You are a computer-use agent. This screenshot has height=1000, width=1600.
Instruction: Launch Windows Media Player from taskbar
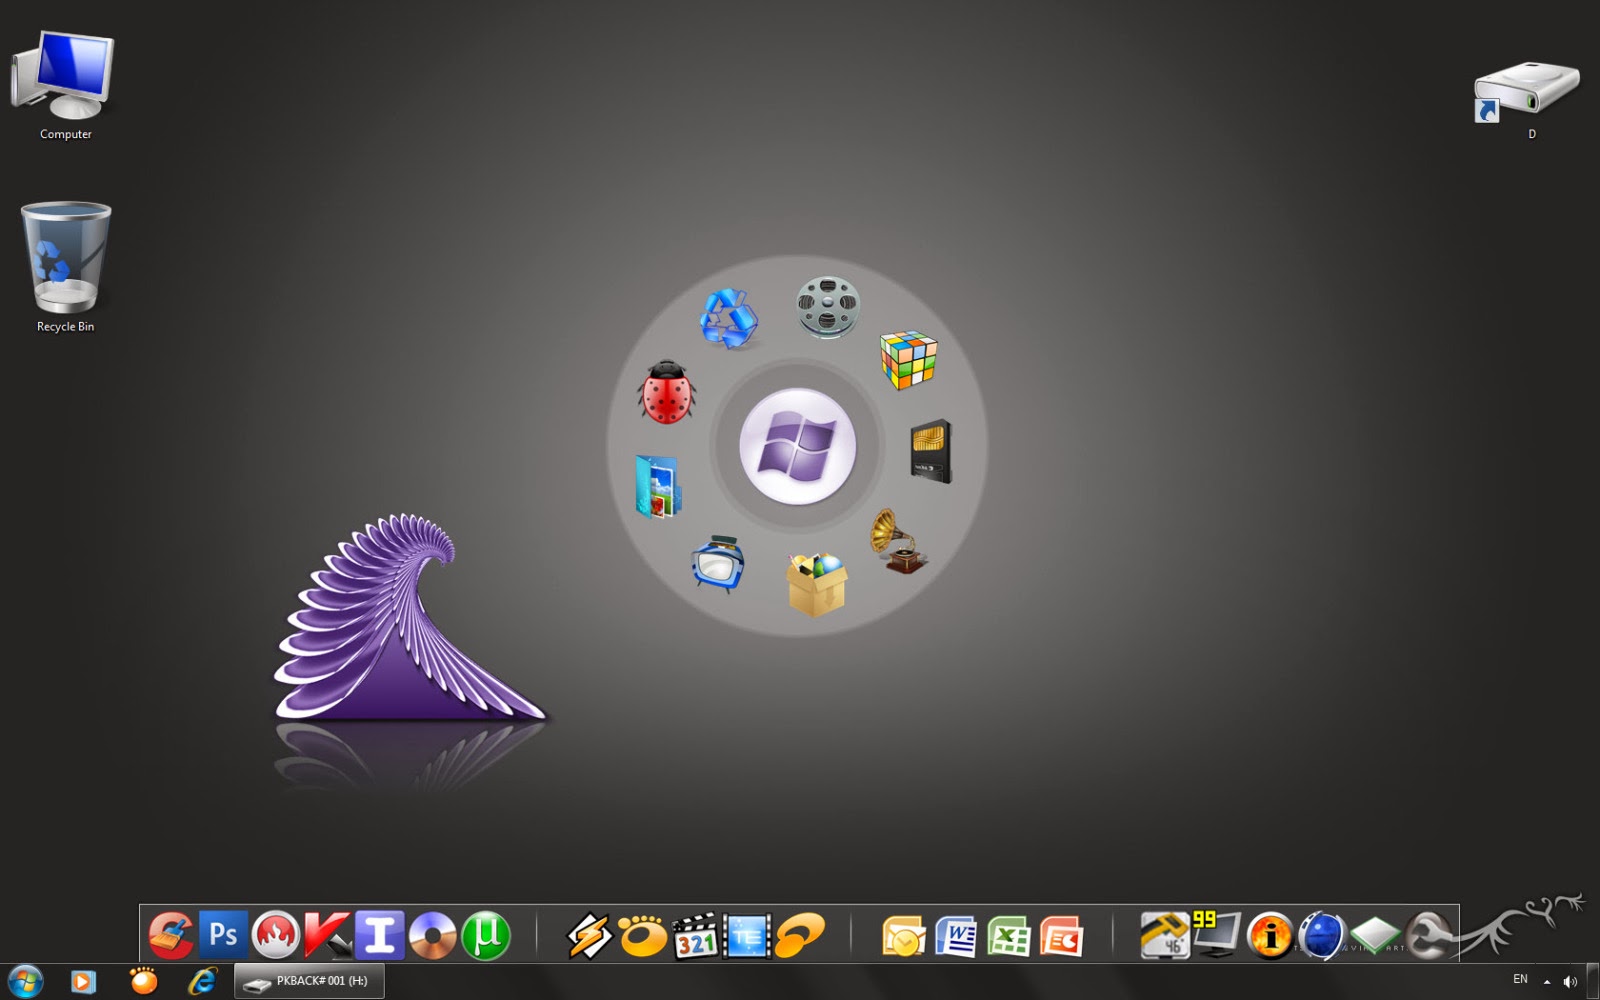tap(83, 982)
